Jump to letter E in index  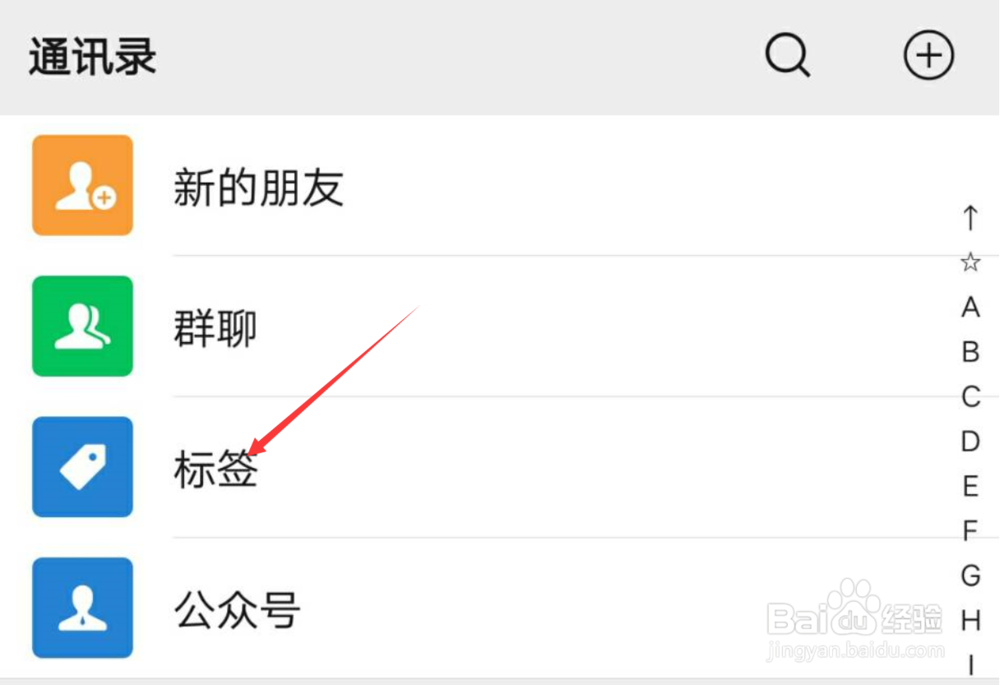pyautogui.click(x=970, y=486)
